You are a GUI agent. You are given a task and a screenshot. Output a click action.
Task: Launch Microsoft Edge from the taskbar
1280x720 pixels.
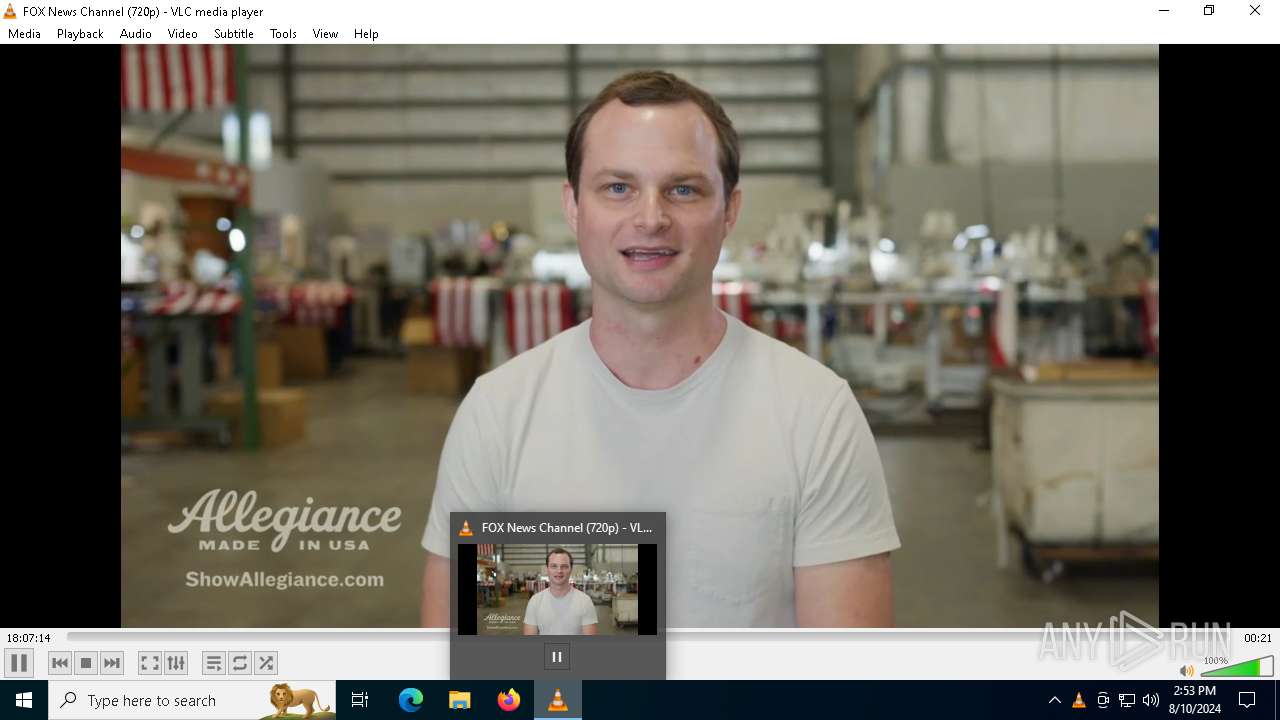click(x=411, y=700)
